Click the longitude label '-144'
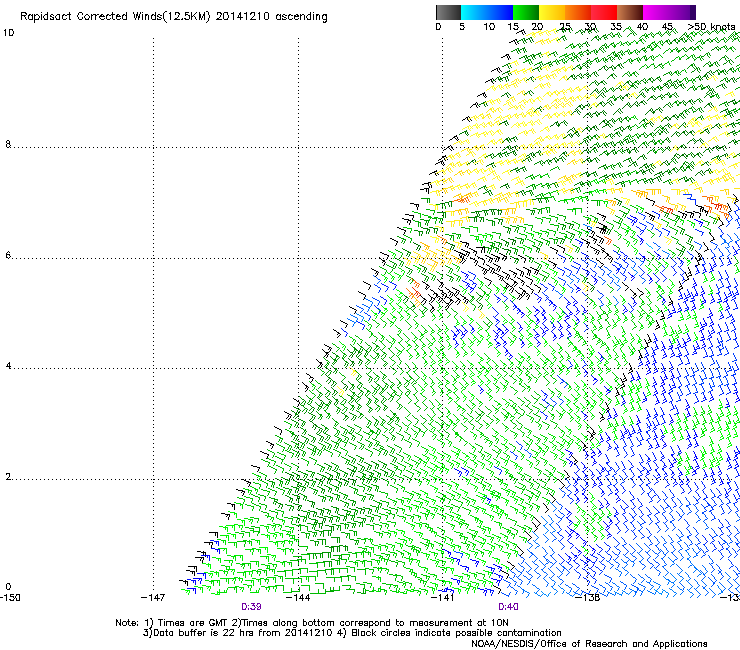The width and height of the screenshot is (740, 650). pos(298,598)
